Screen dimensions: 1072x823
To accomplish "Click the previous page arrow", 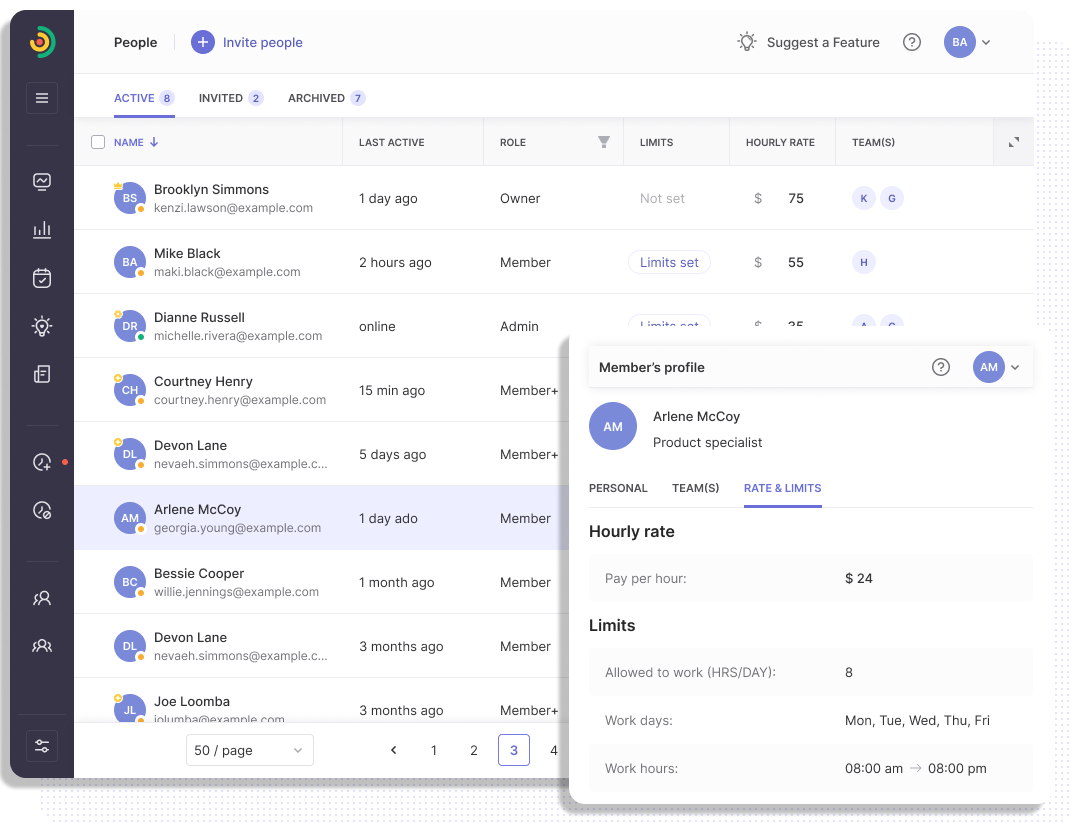I will (x=394, y=750).
